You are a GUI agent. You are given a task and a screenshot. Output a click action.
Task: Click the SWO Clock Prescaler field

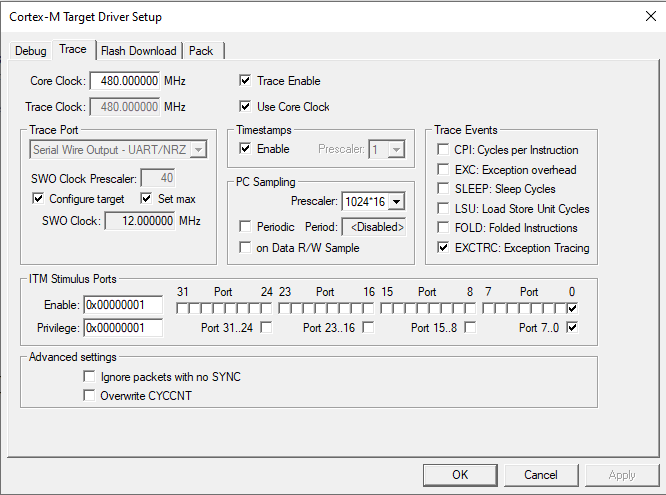[x=158, y=178]
